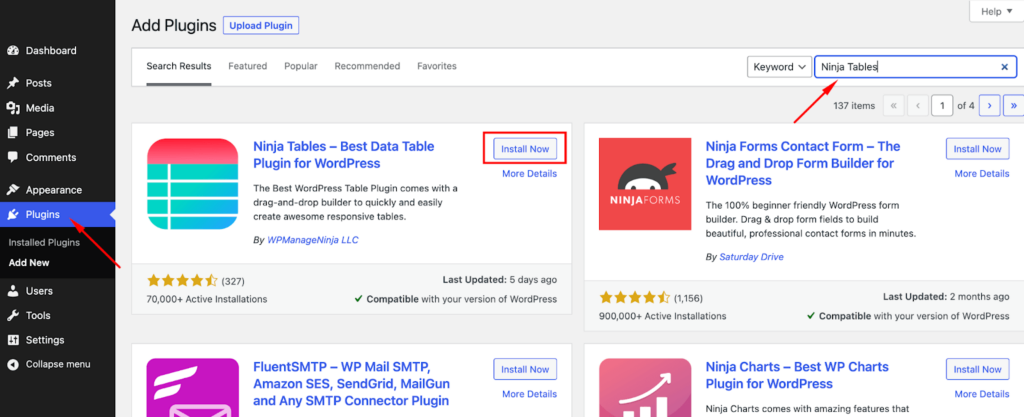The height and width of the screenshot is (417, 1024).
Task: Click the Users person icon
Action: (x=12, y=291)
